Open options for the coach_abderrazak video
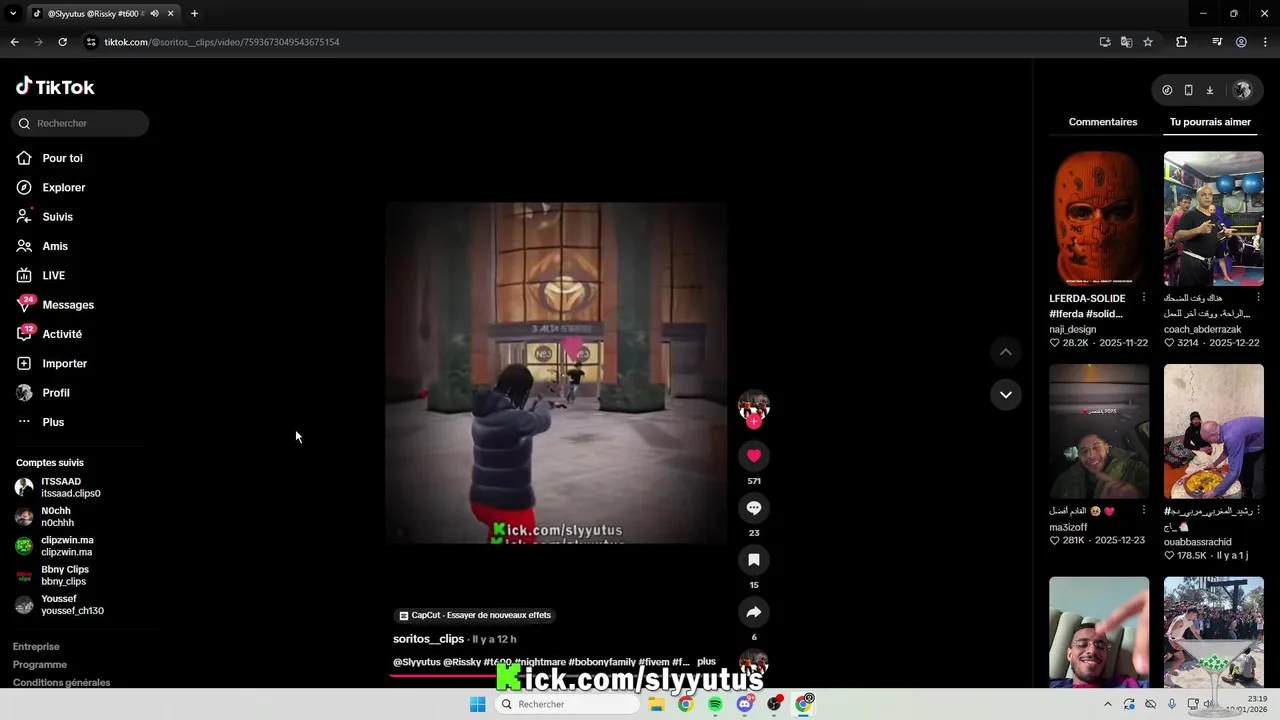The width and height of the screenshot is (1280, 720). (x=1258, y=298)
